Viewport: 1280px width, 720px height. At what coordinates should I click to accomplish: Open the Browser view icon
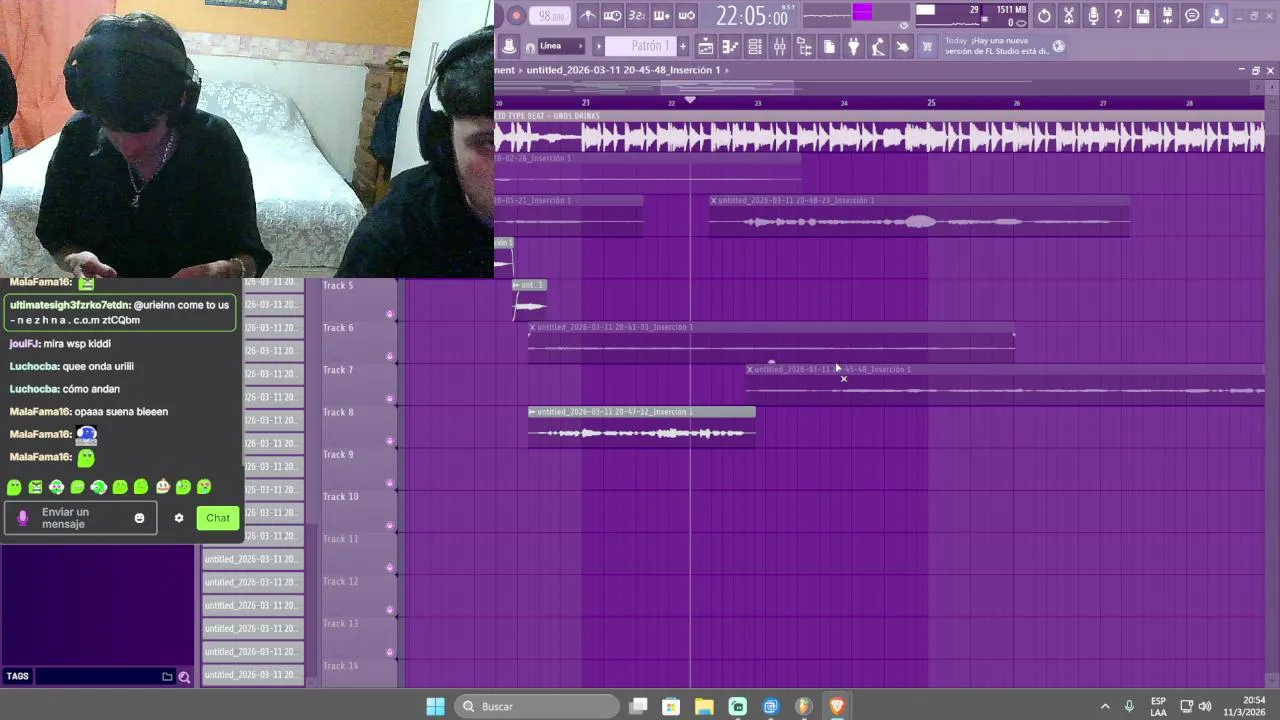(804, 46)
